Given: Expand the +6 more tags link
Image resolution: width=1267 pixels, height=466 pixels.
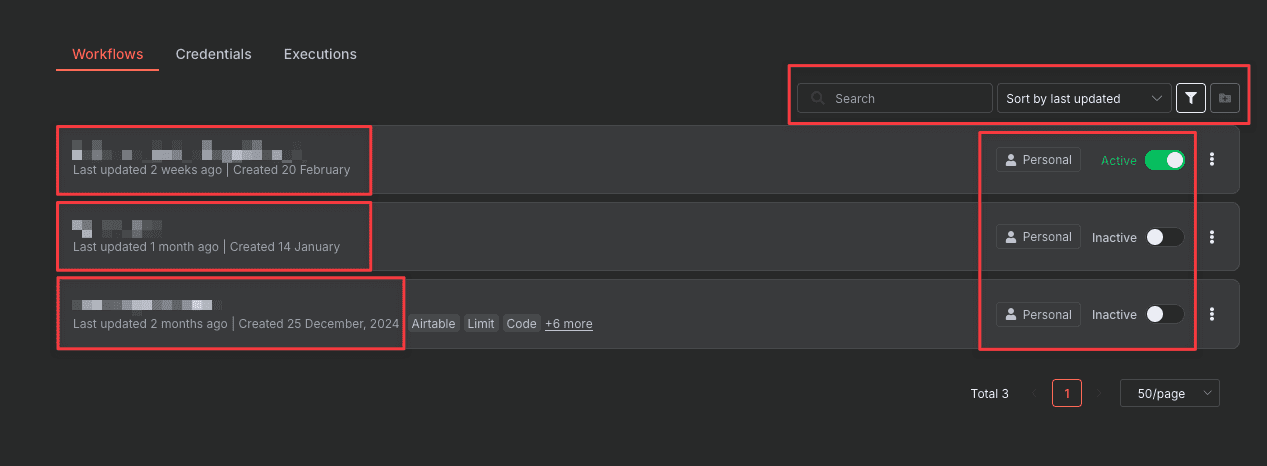Looking at the screenshot, I should pyautogui.click(x=569, y=324).
